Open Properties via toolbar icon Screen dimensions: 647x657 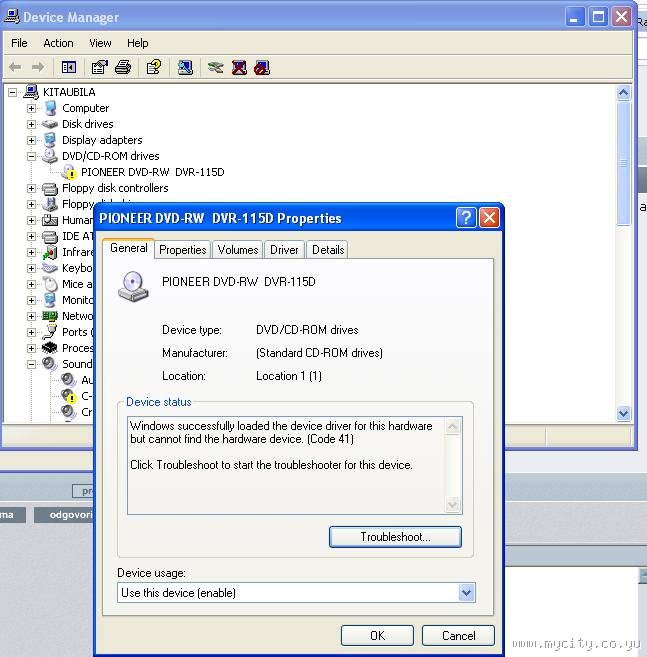[100, 67]
